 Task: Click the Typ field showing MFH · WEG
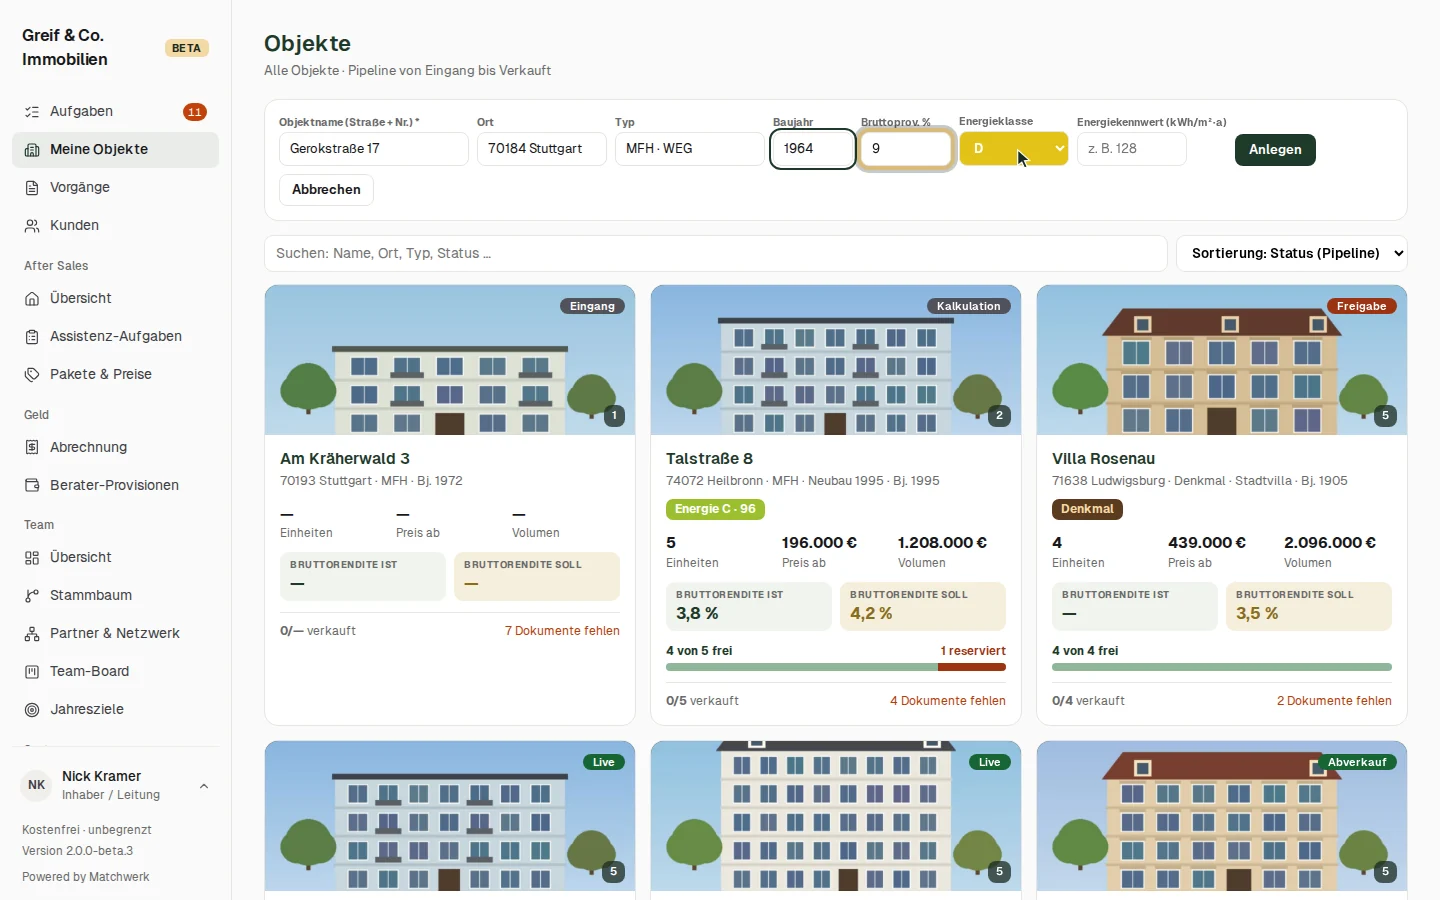(x=690, y=149)
